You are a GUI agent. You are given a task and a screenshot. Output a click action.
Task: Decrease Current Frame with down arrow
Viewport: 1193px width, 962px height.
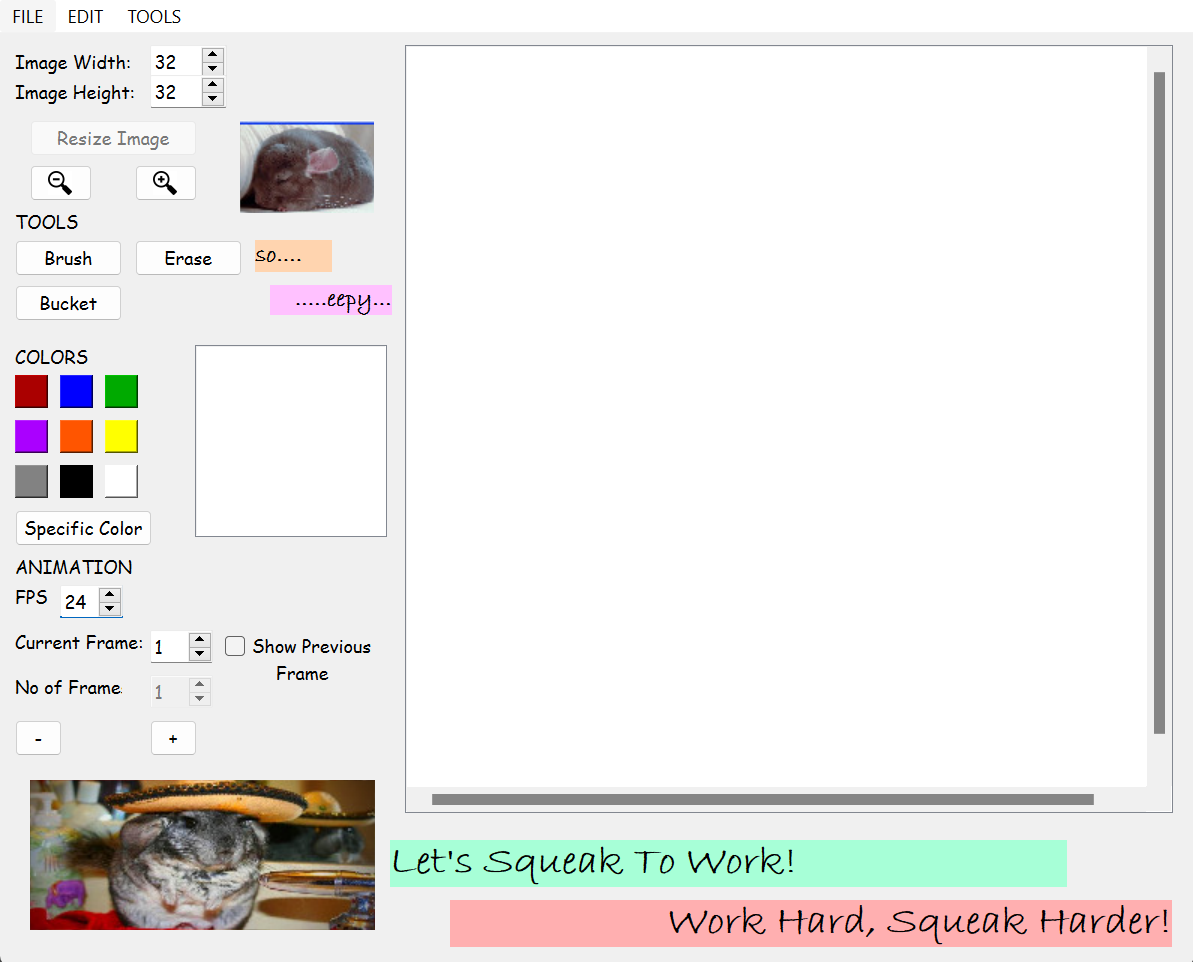point(200,654)
